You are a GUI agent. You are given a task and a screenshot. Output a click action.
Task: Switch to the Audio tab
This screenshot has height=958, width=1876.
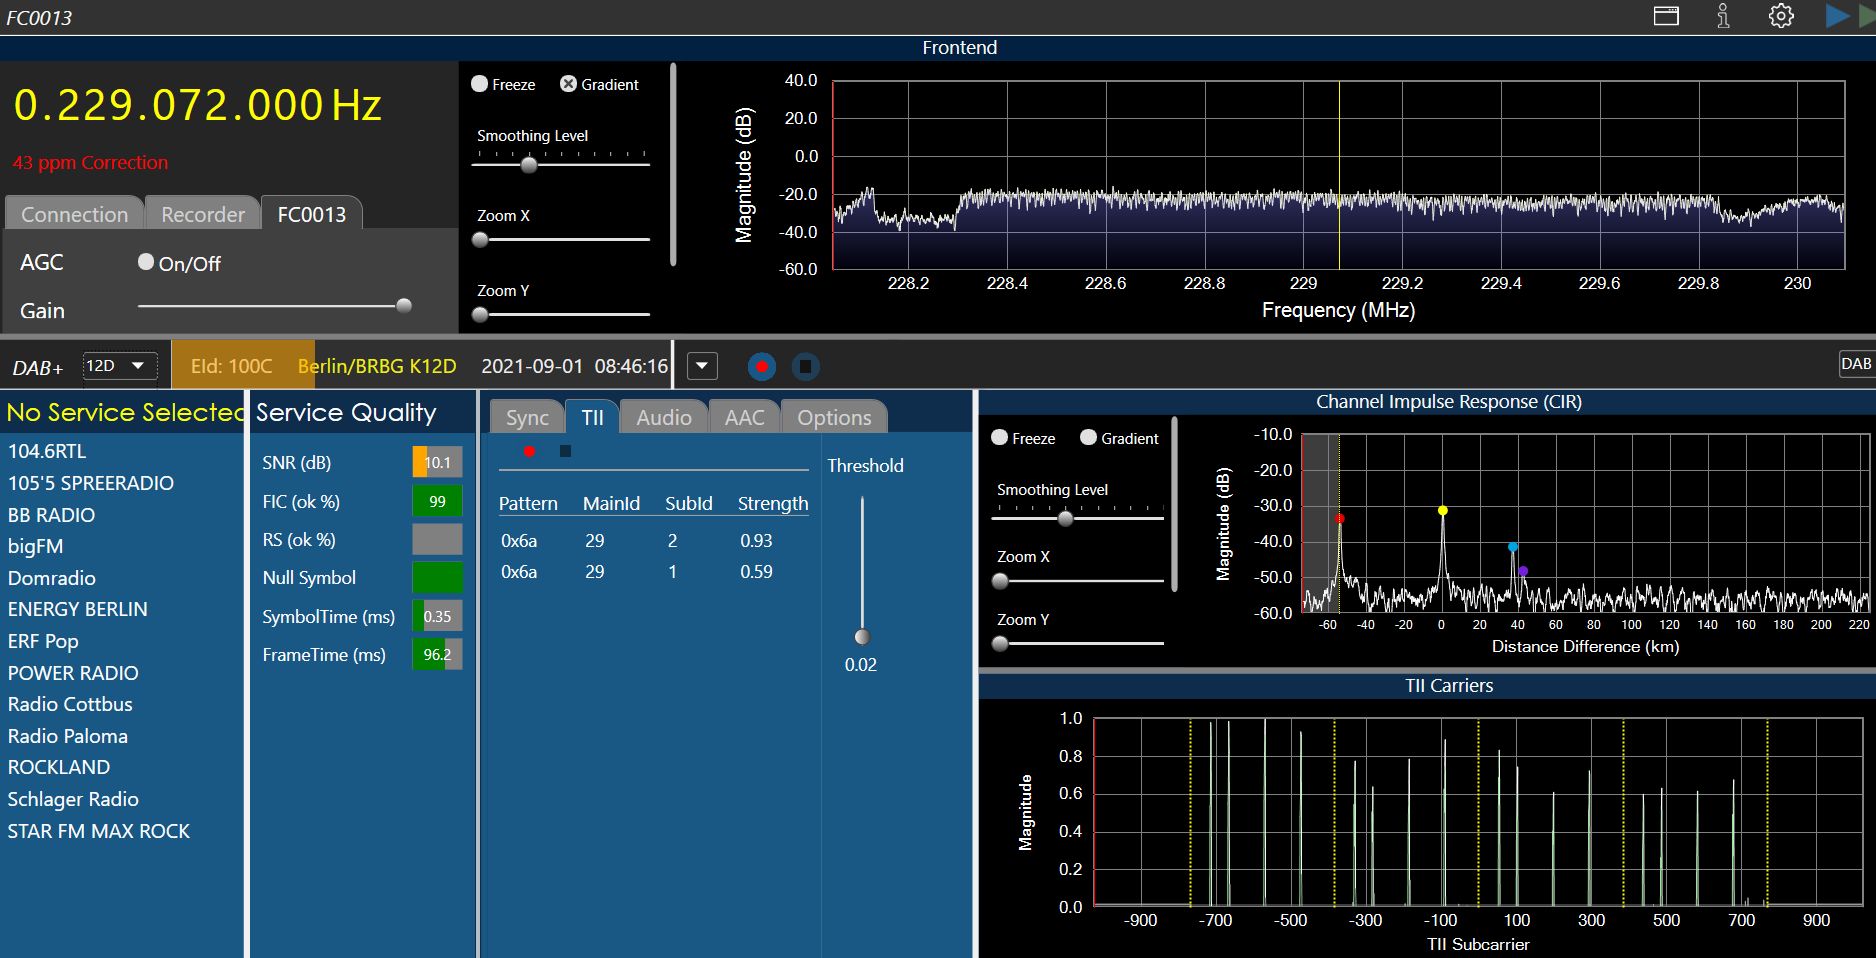663,417
